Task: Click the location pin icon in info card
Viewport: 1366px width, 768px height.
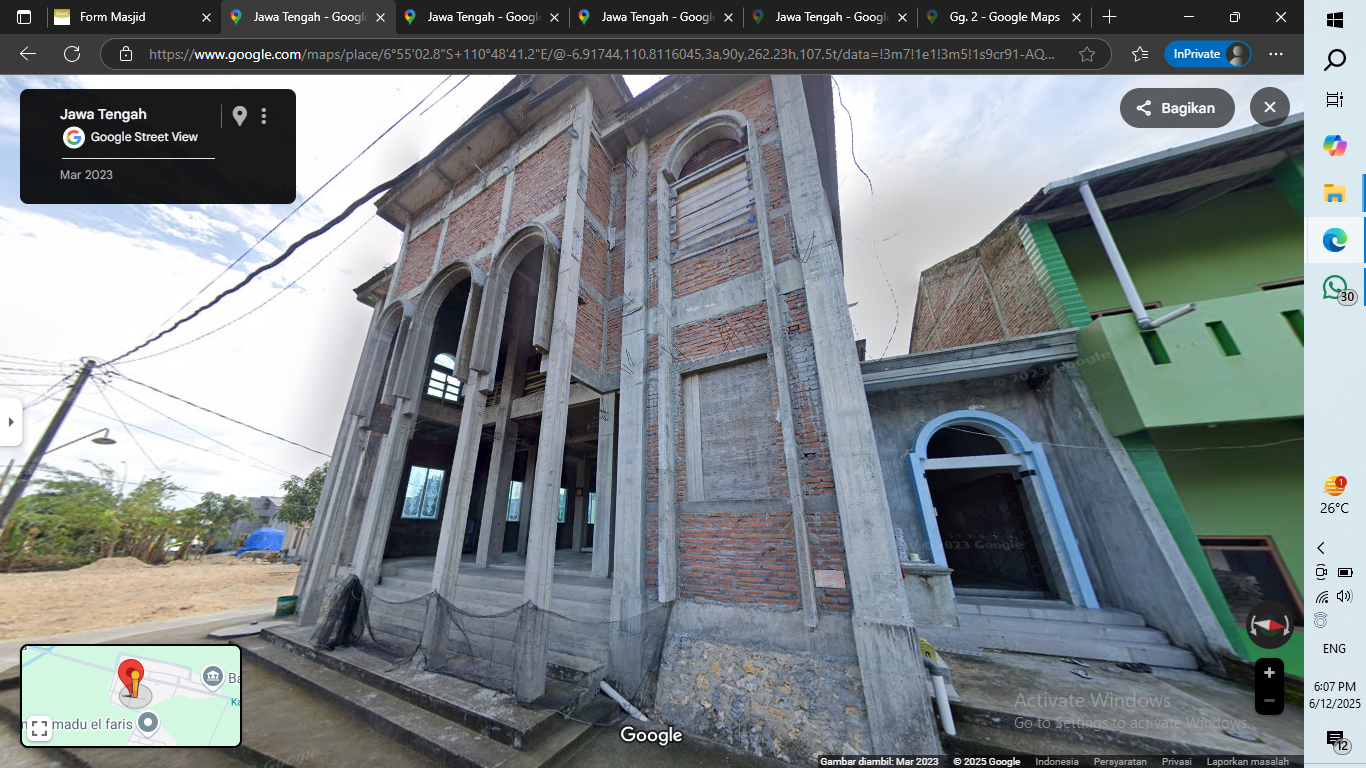Action: pyautogui.click(x=239, y=116)
